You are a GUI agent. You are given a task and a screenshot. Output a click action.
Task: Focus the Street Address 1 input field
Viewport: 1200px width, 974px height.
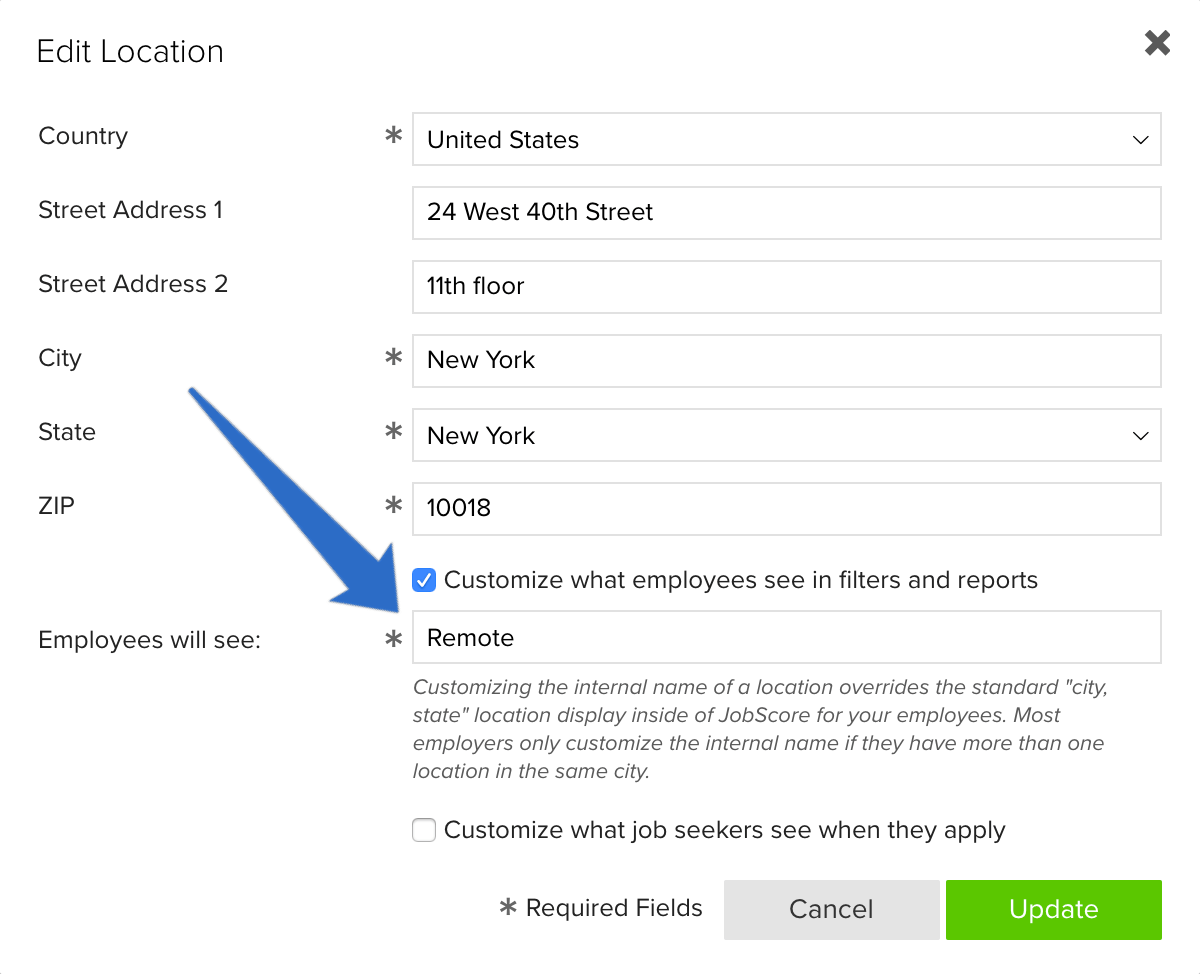[x=786, y=212]
